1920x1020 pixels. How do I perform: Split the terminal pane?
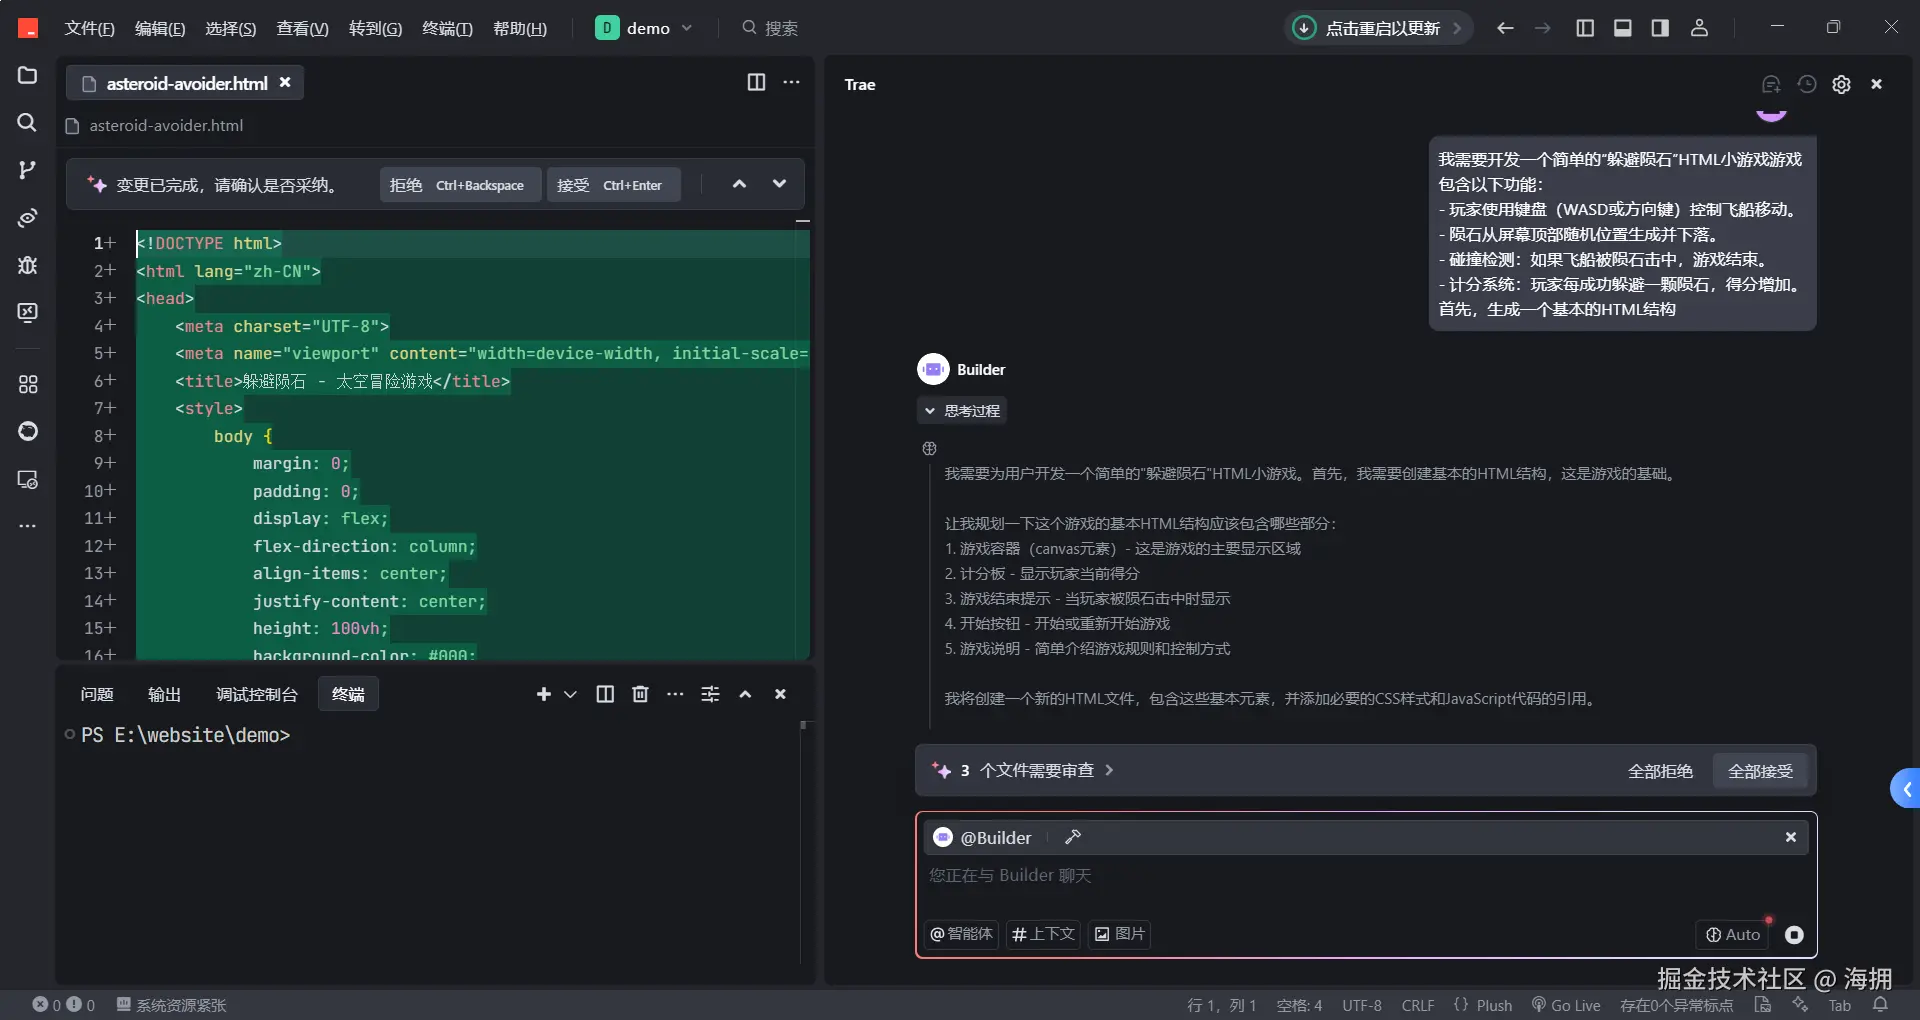click(x=605, y=694)
